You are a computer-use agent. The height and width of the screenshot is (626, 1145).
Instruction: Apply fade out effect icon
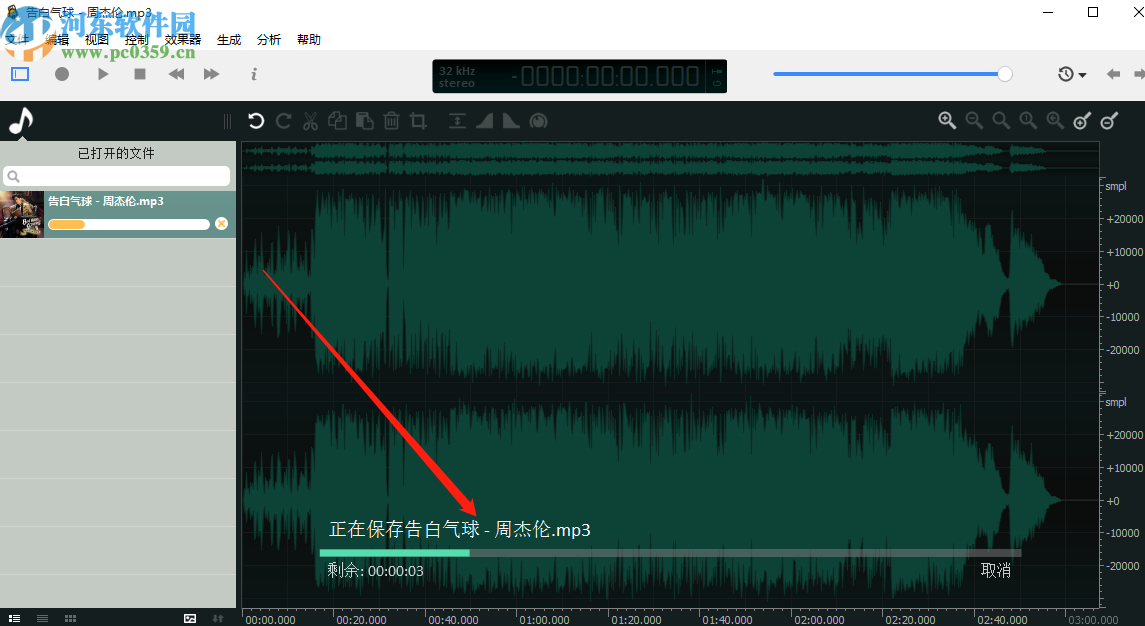(x=511, y=120)
